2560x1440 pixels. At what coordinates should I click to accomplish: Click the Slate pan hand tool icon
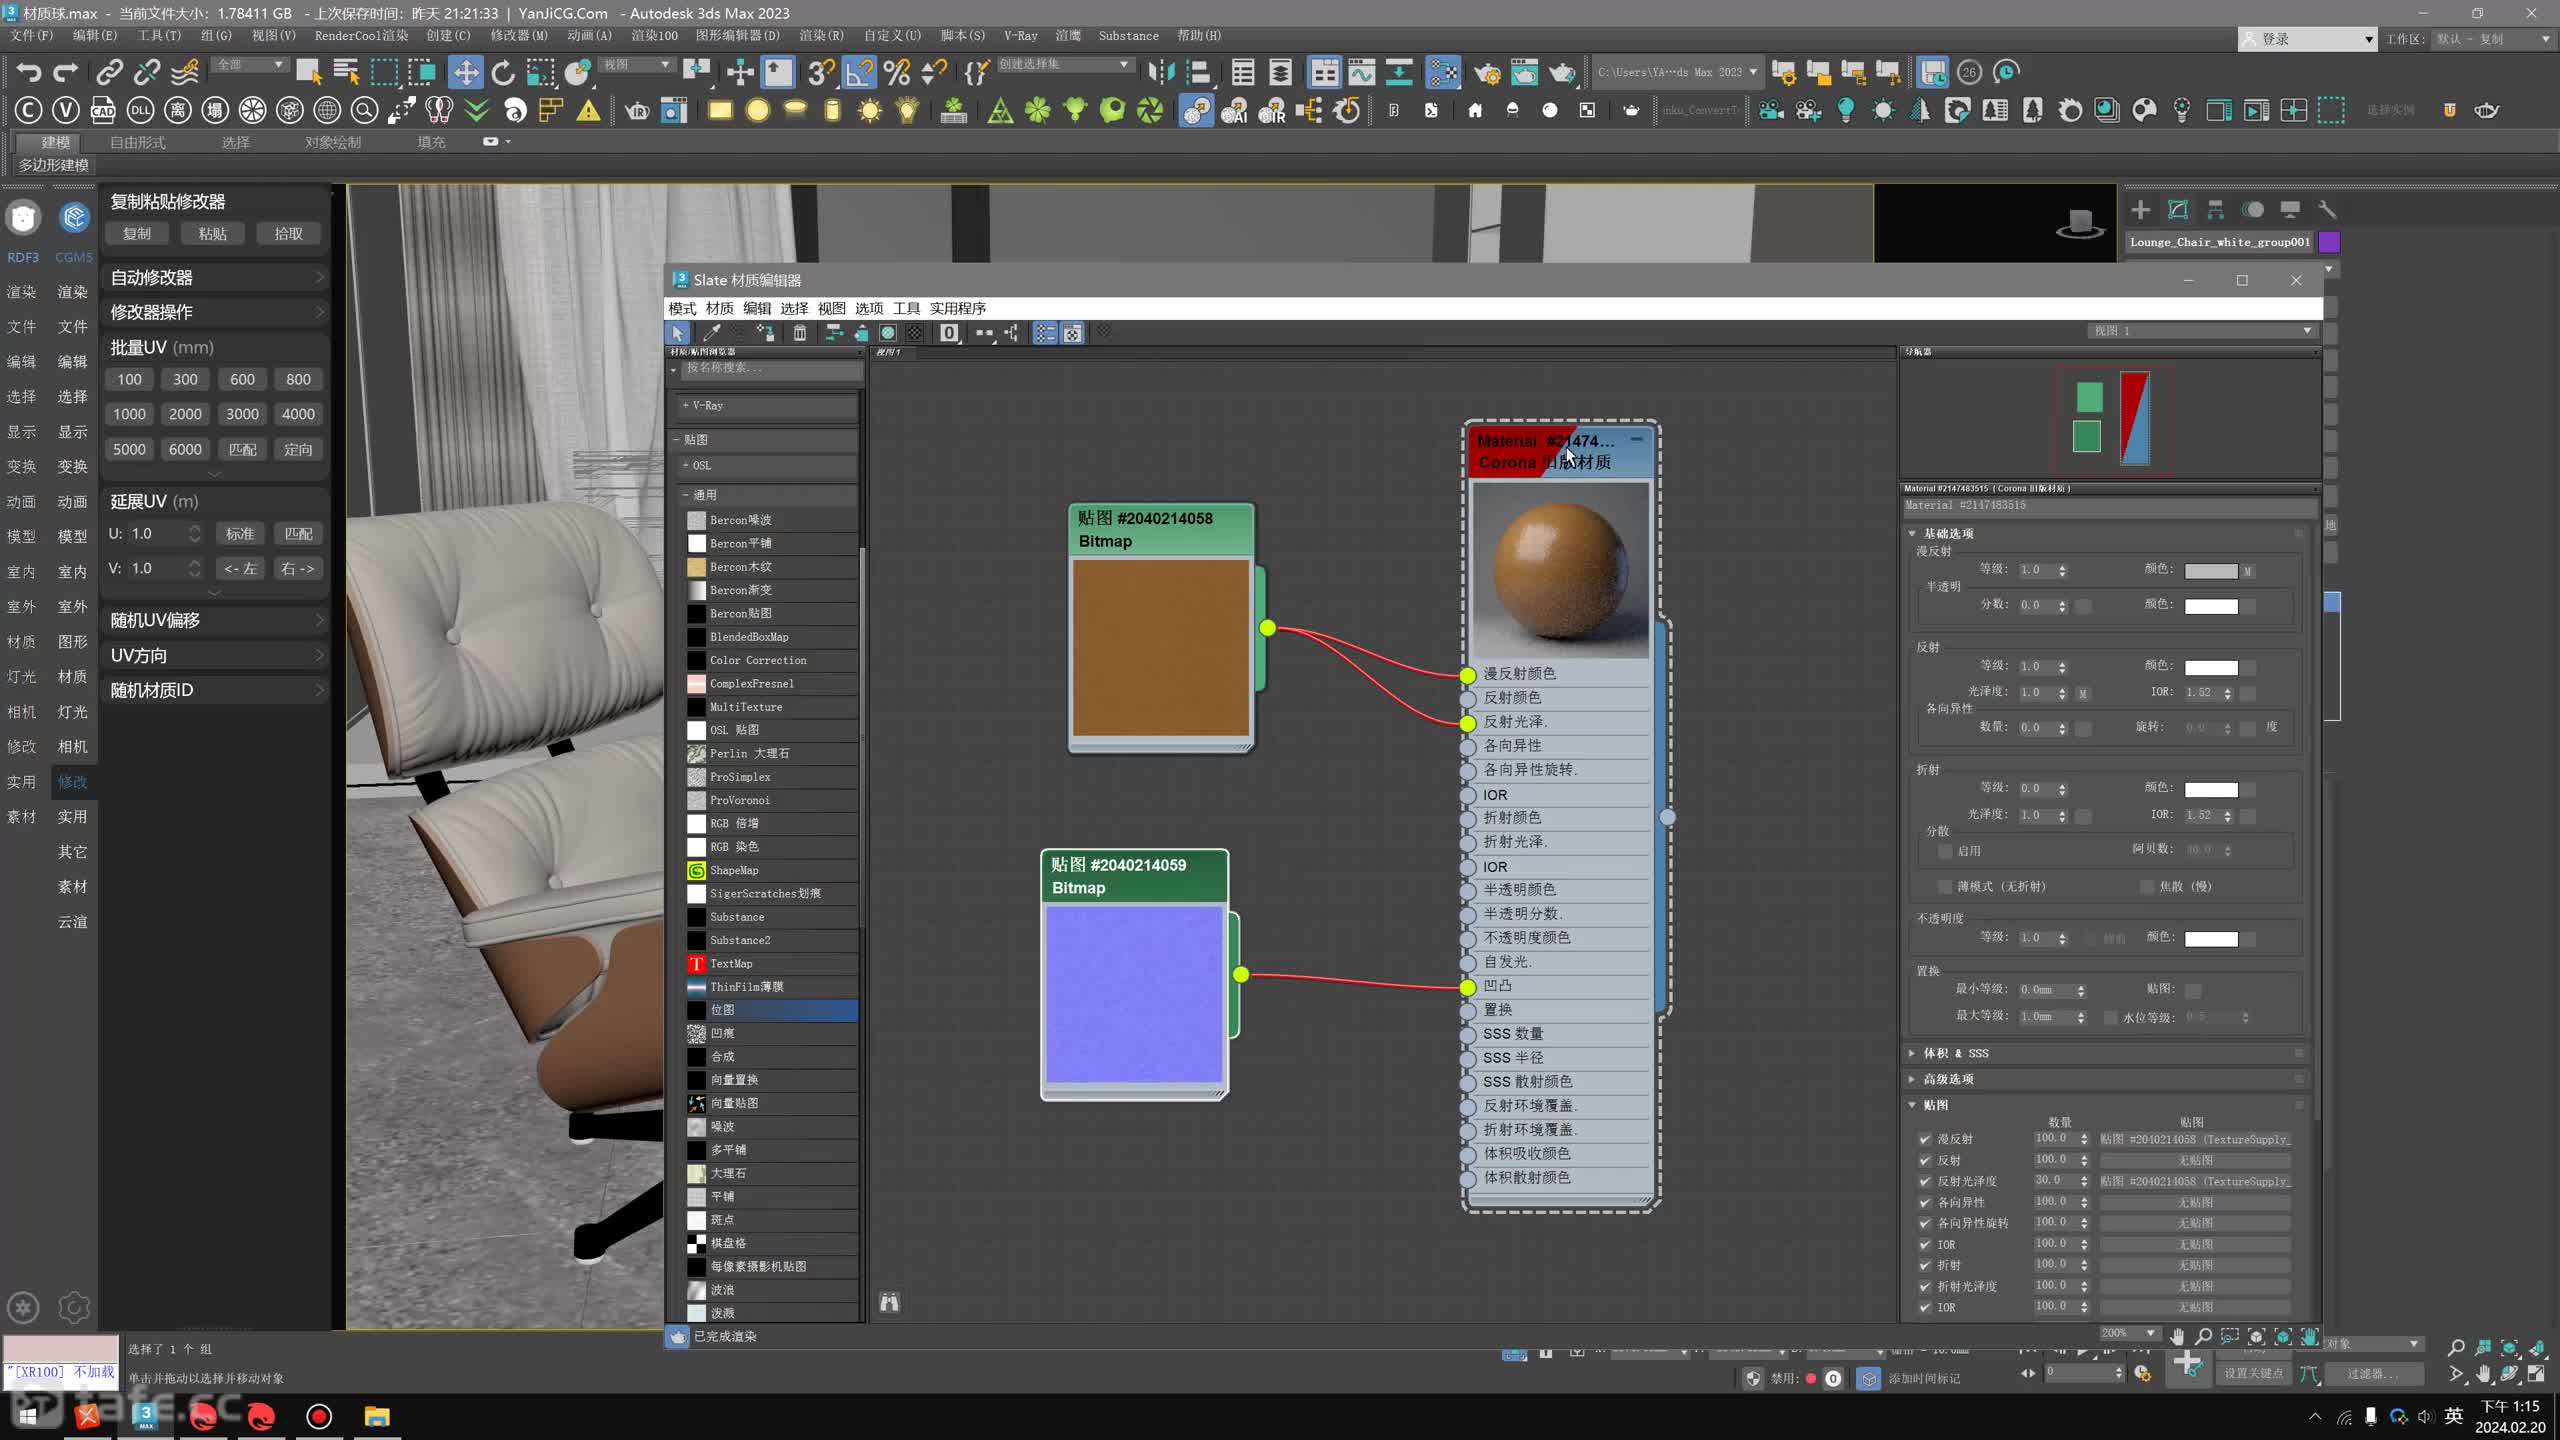pyautogui.click(x=2176, y=1336)
